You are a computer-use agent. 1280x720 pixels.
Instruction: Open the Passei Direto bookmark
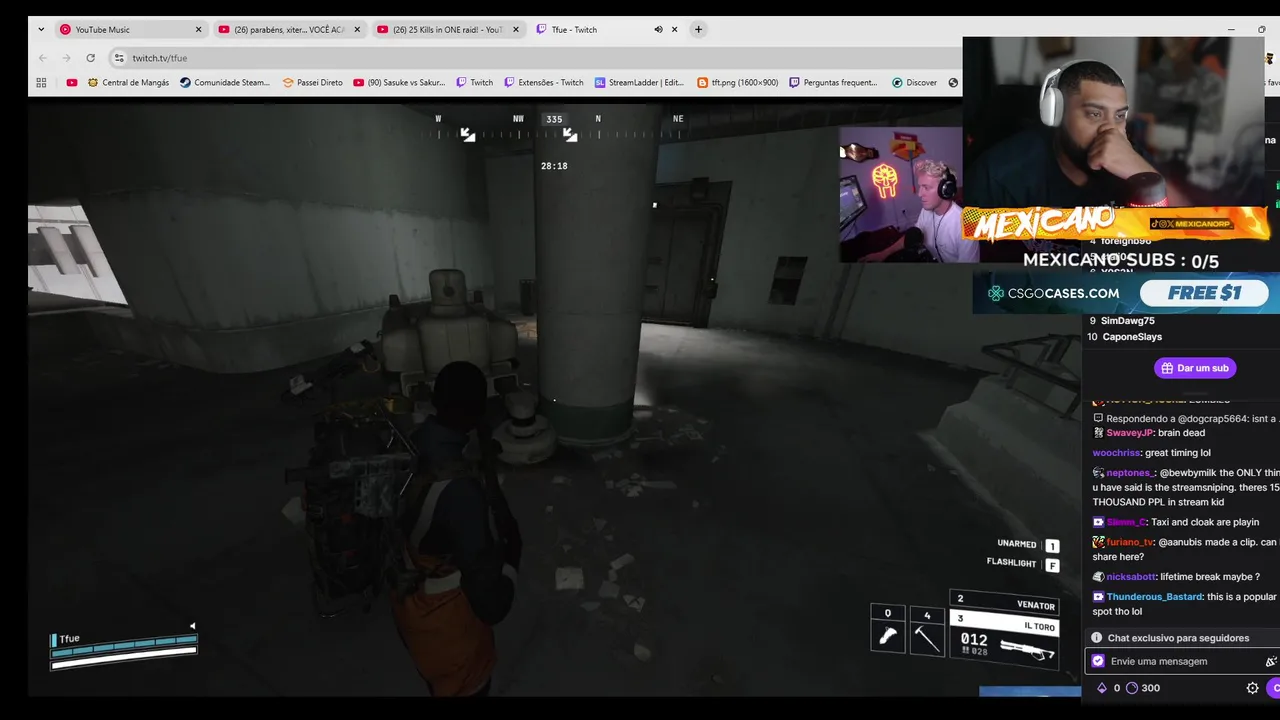313,83
